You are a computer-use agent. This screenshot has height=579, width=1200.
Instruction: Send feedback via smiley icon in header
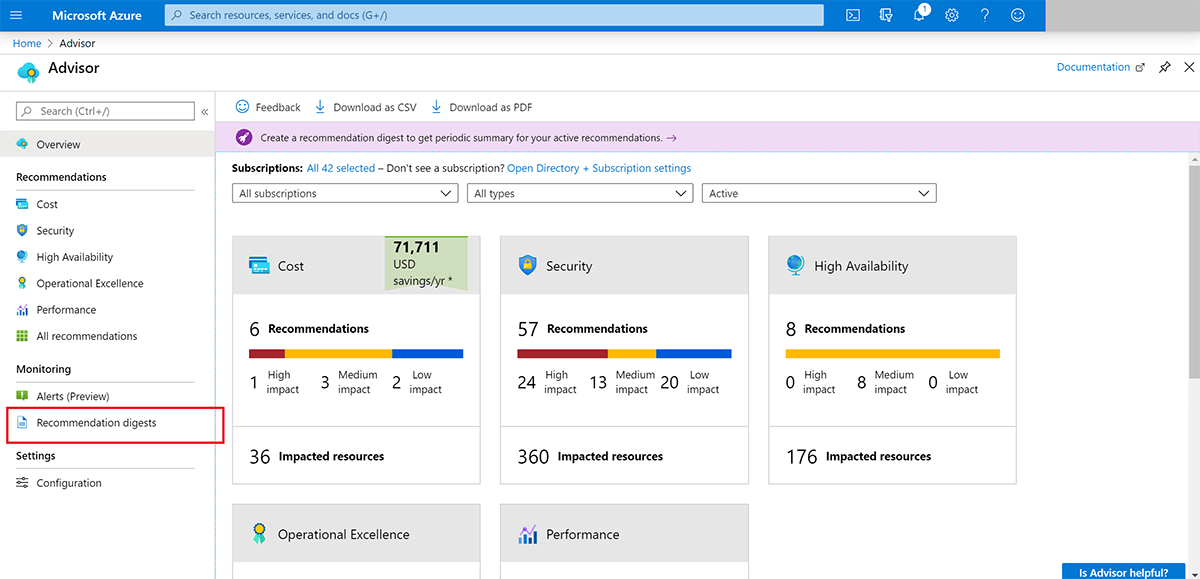click(1018, 15)
